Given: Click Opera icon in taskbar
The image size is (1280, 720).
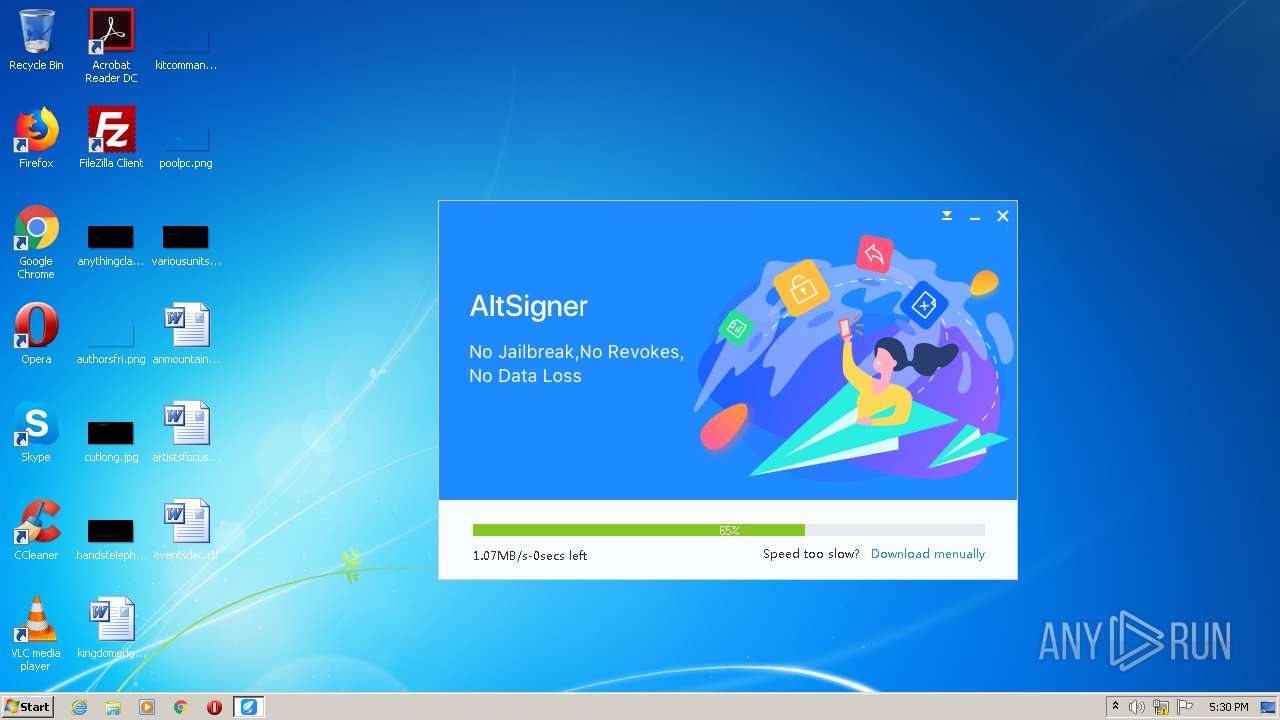Looking at the screenshot, I should pos(214,707).
